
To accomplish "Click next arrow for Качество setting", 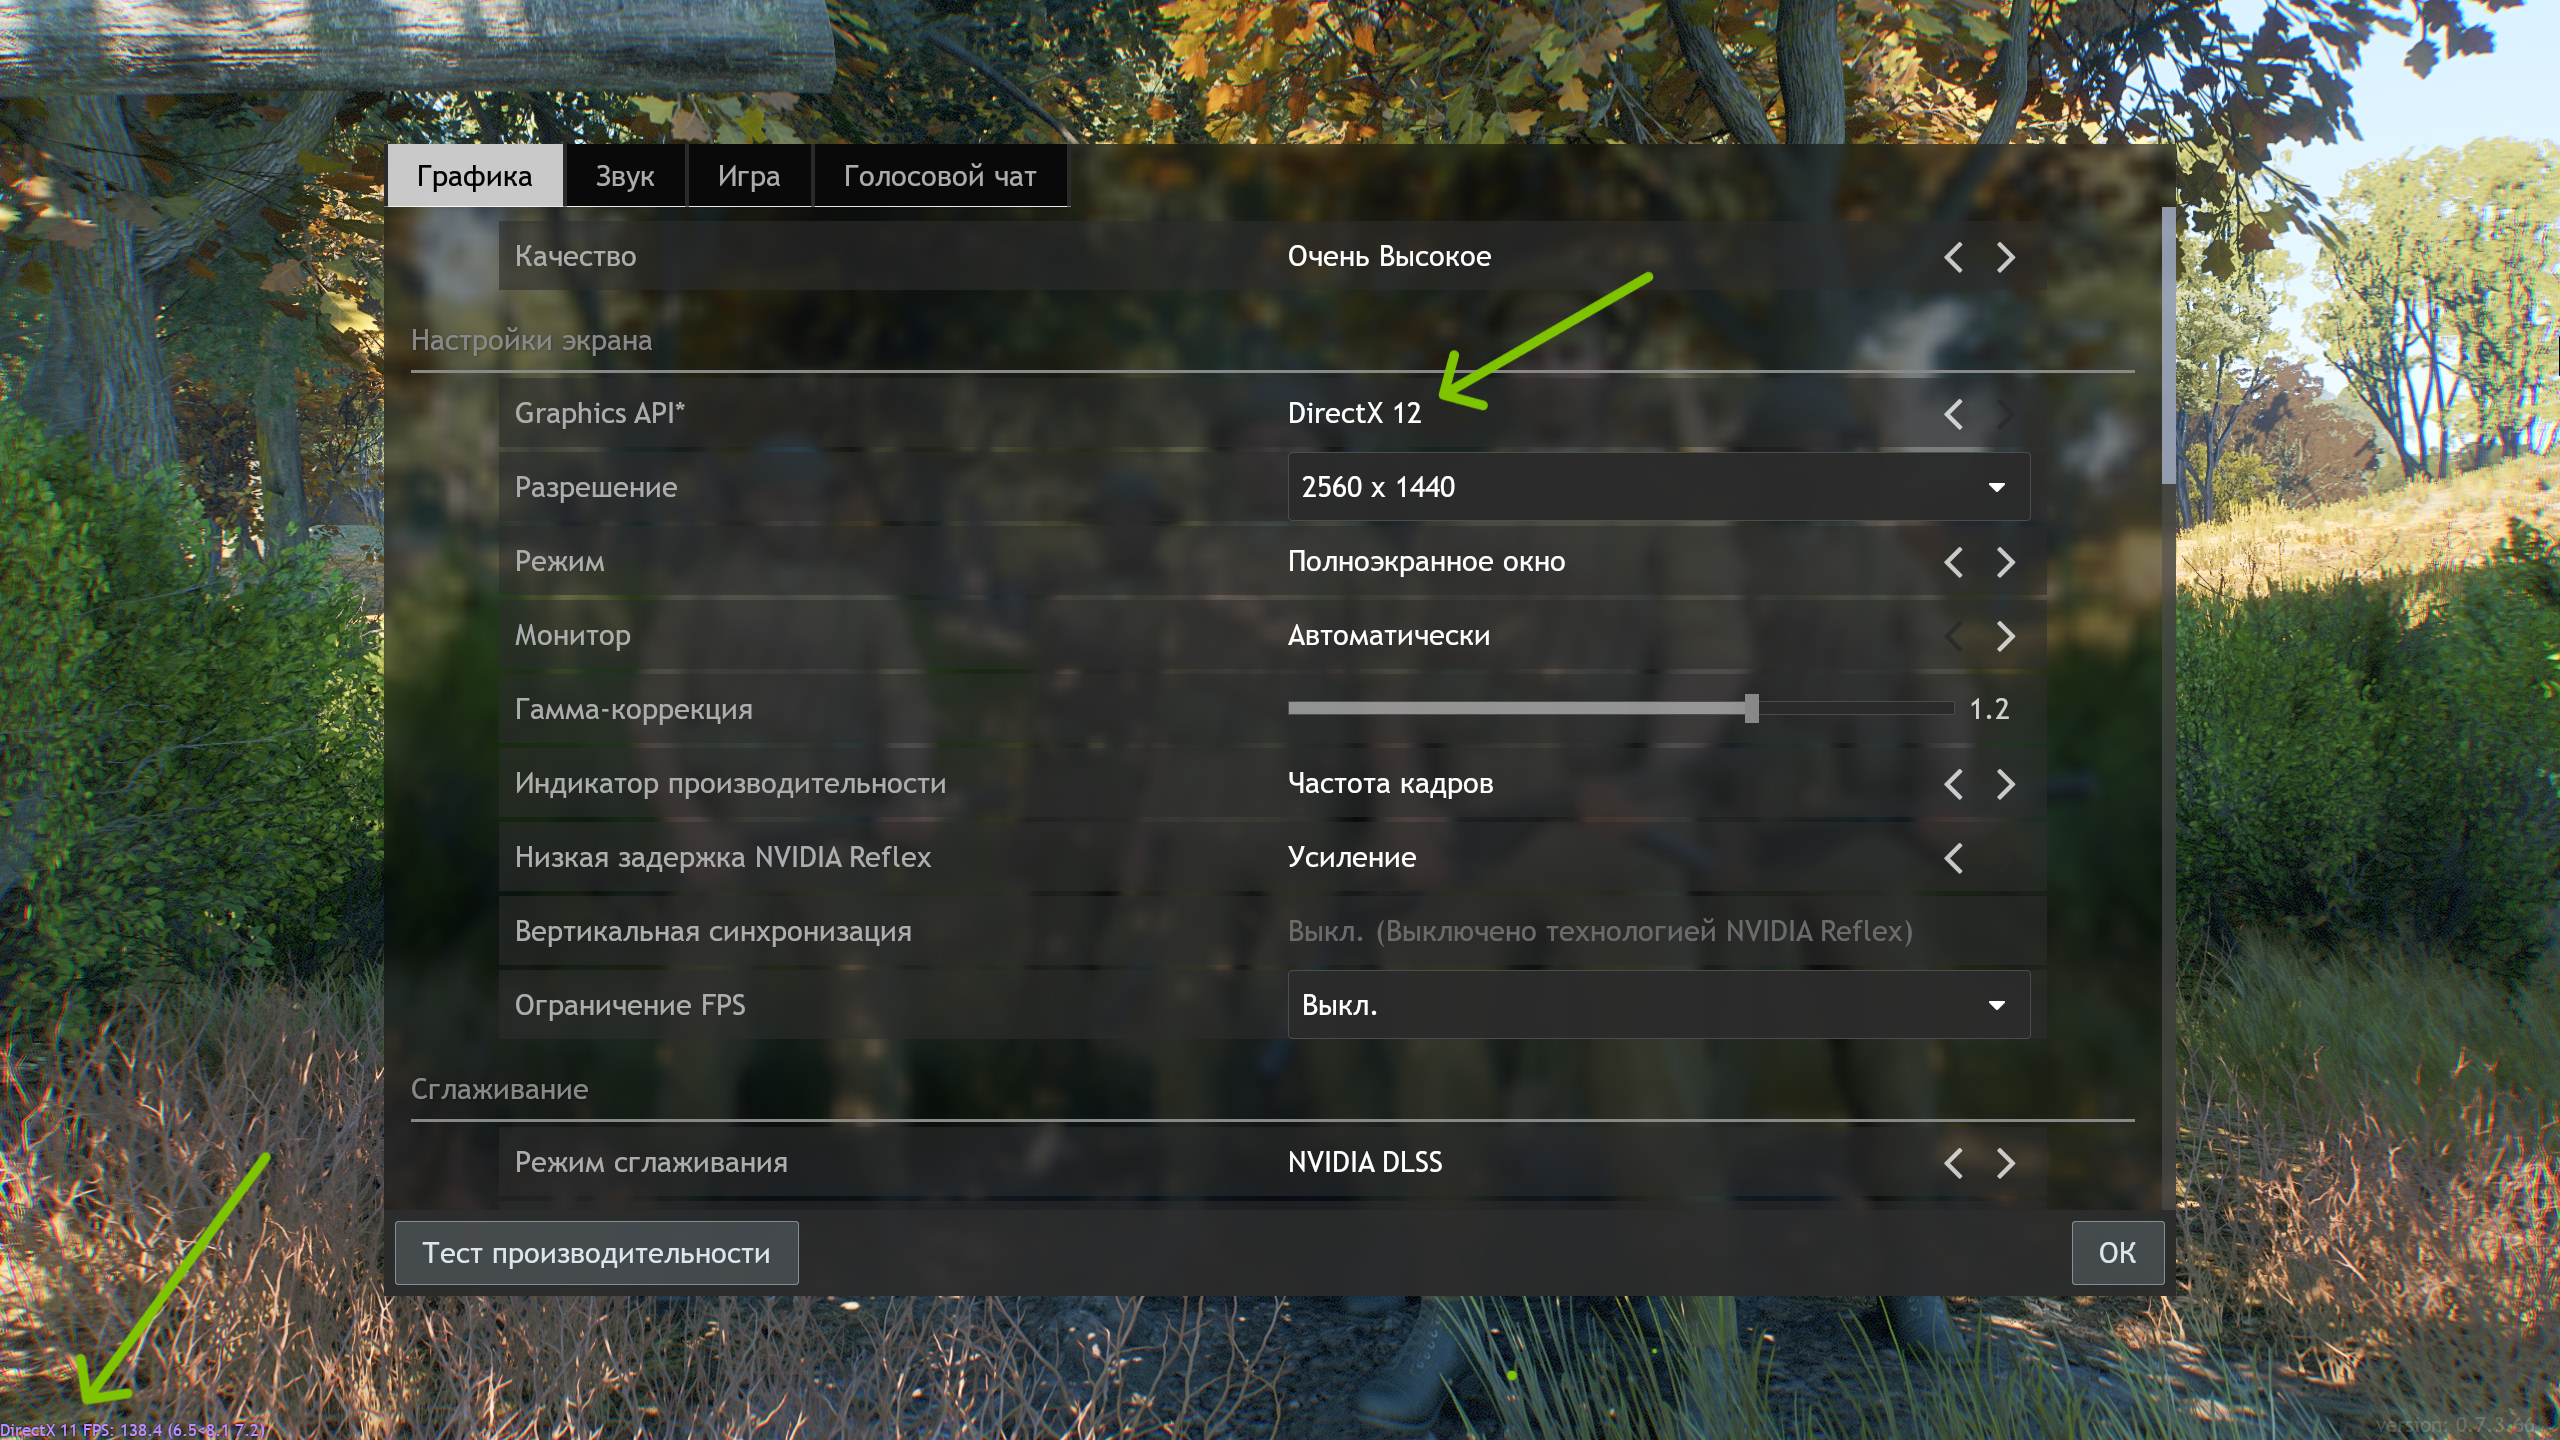I will [x=2005, y=257].
